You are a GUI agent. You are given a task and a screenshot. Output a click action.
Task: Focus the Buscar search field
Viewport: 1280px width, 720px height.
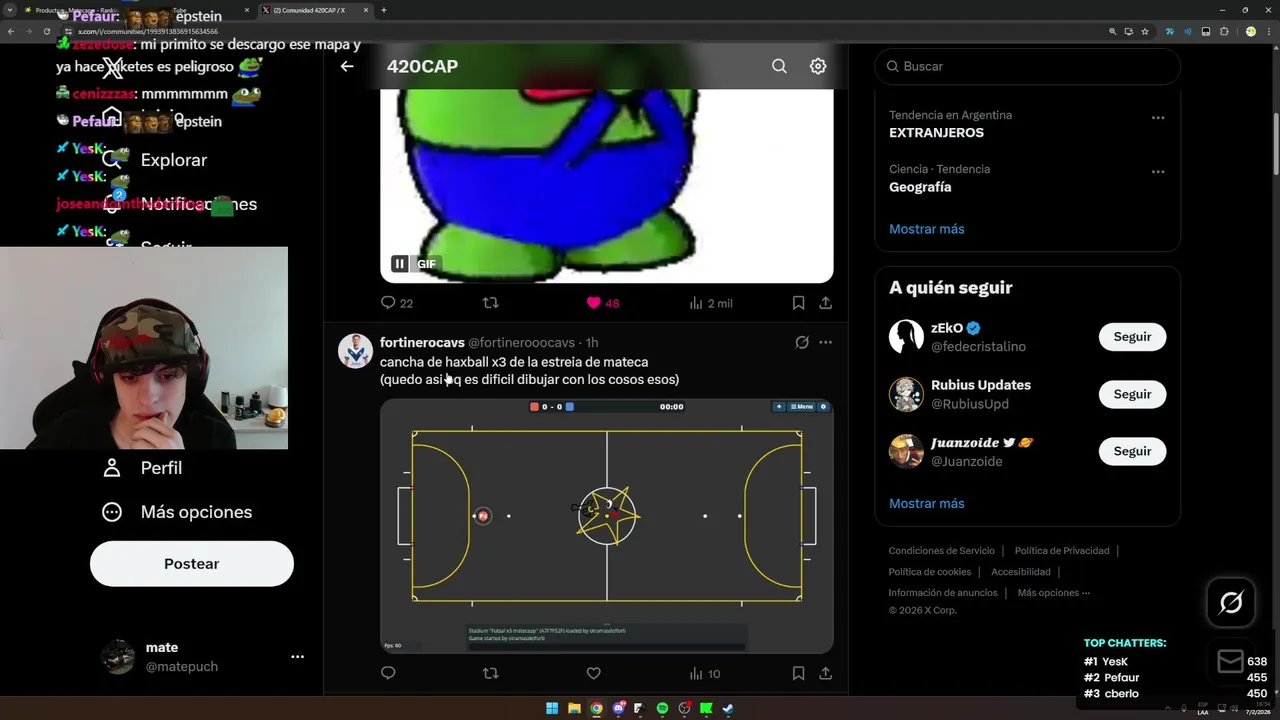[1027, 66]
